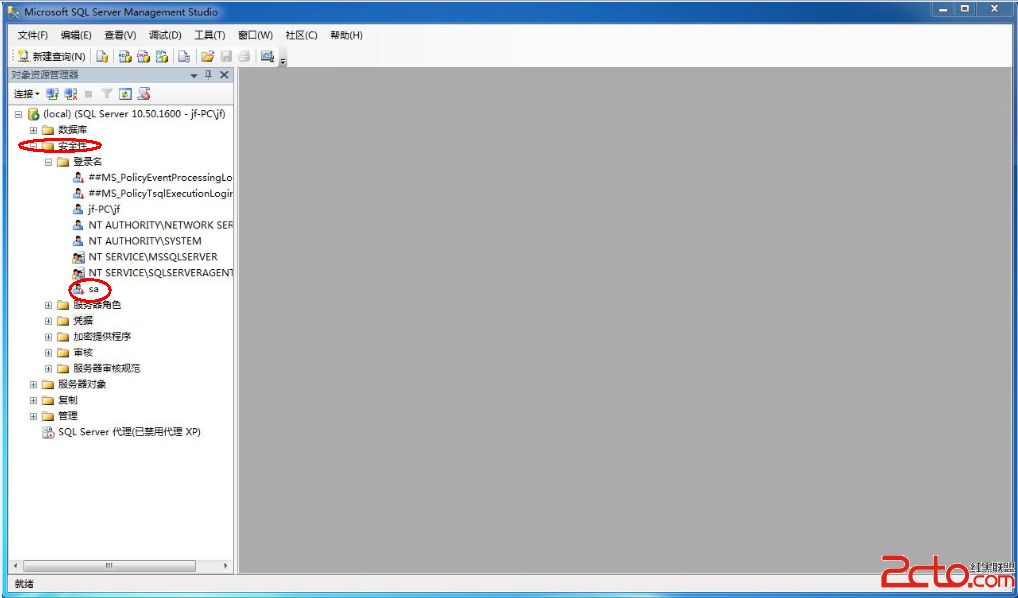Image resolution: width=1018 pixels, height=598 pixels.
Task: Collapse the 登录名 (Logins) node
Action: pyautogui.click(x=47, y=161)
